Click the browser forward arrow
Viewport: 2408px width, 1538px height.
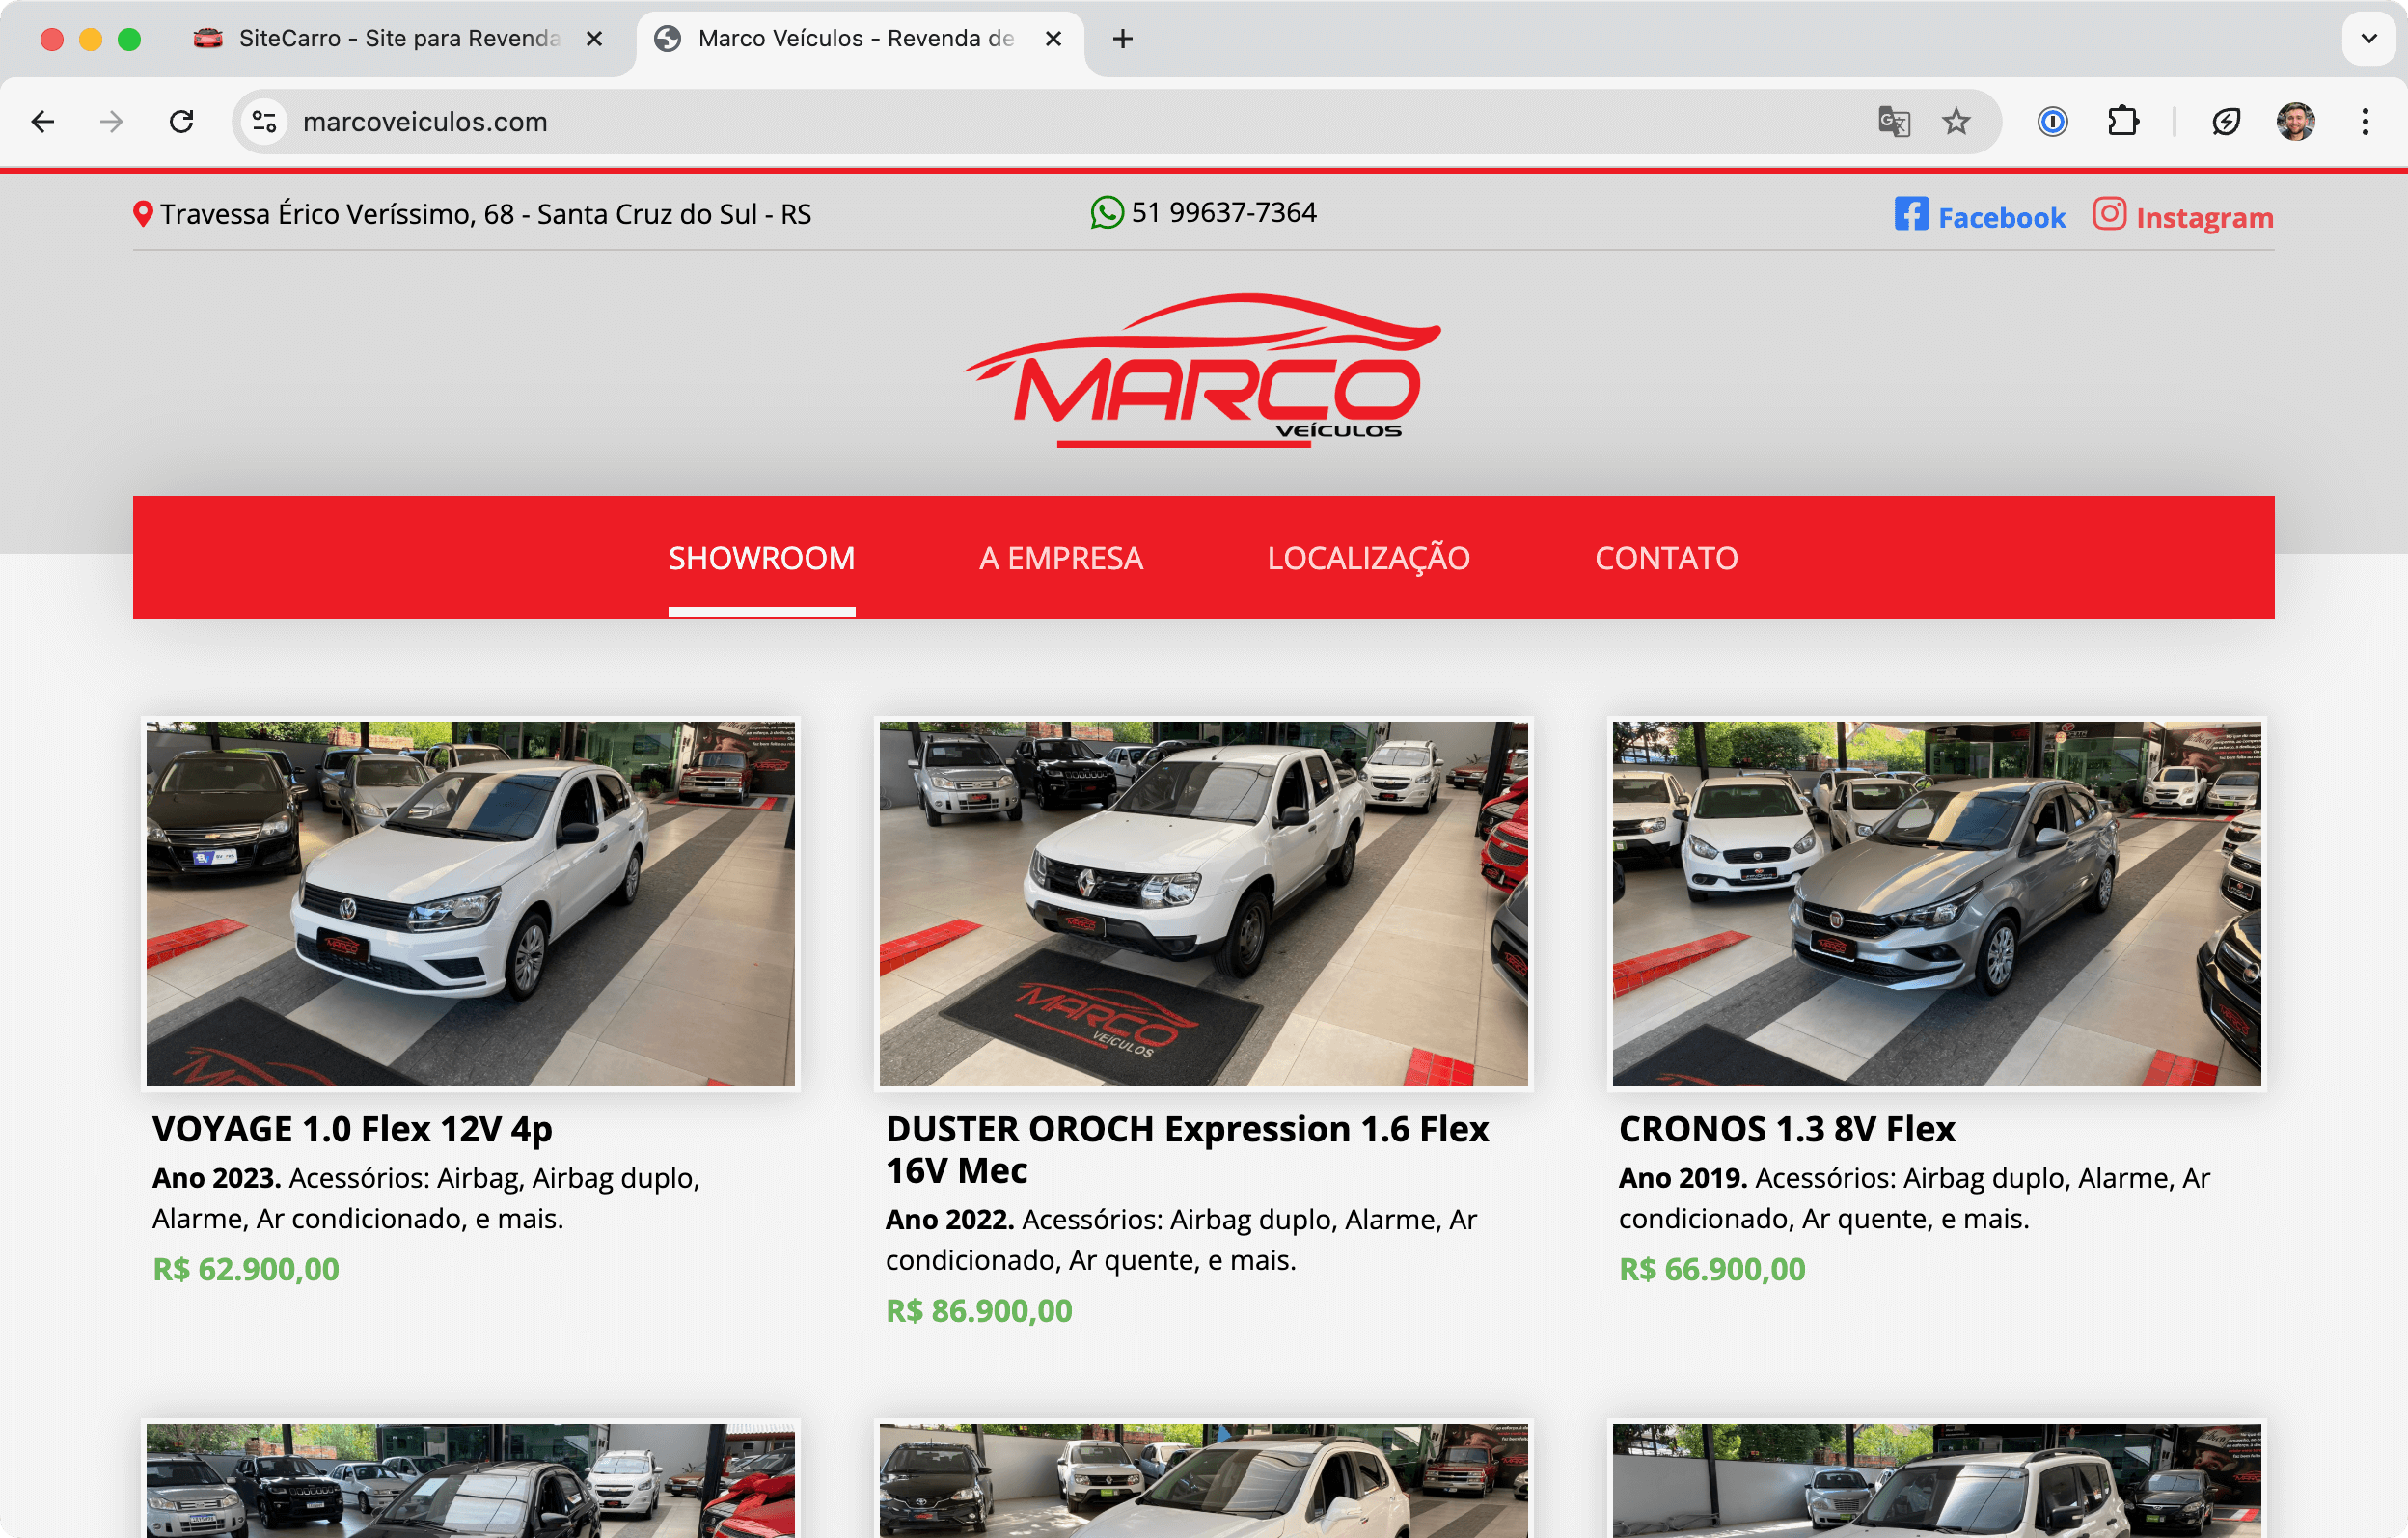pos(112,122)
